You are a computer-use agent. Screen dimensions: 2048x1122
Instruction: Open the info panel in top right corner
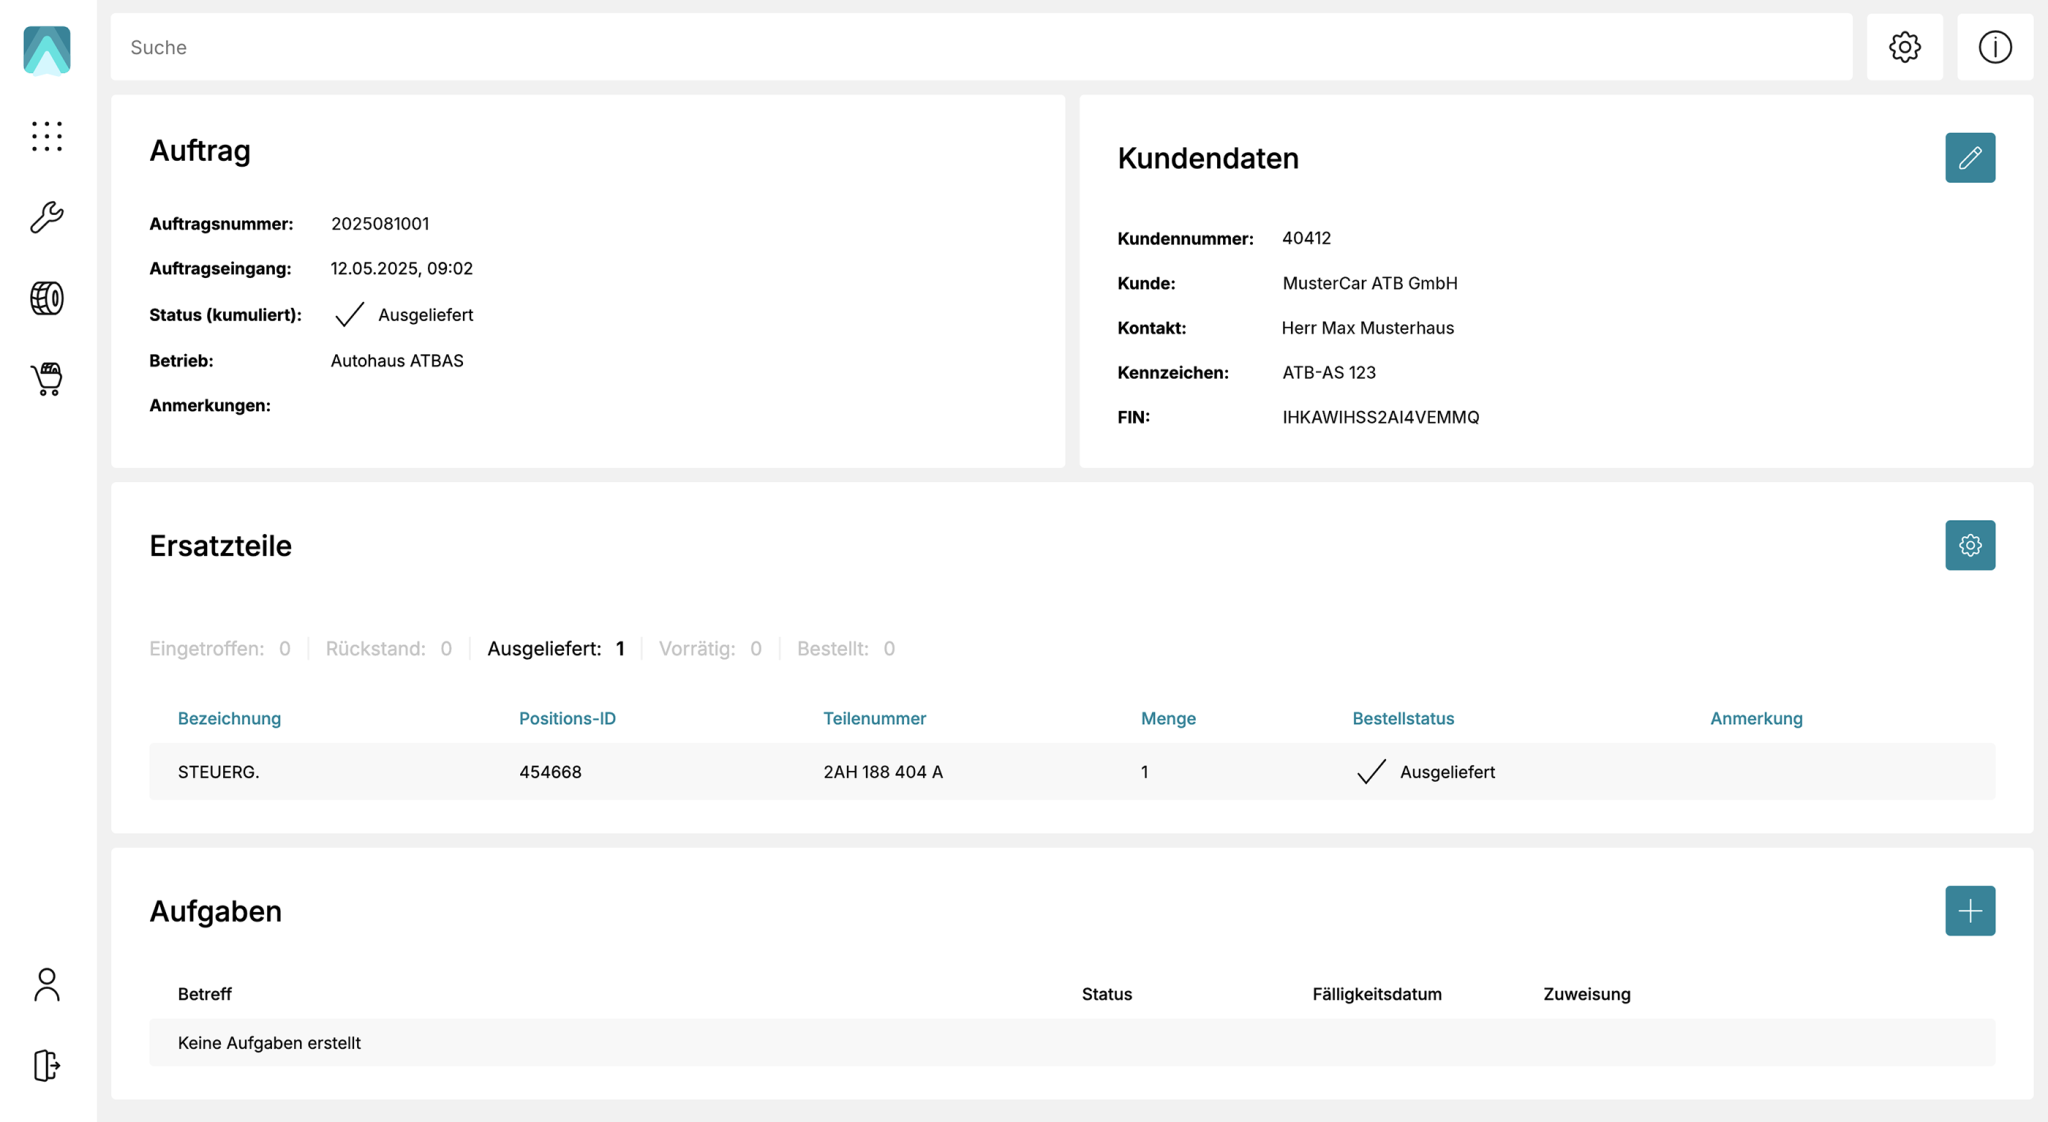point(1995,46)
